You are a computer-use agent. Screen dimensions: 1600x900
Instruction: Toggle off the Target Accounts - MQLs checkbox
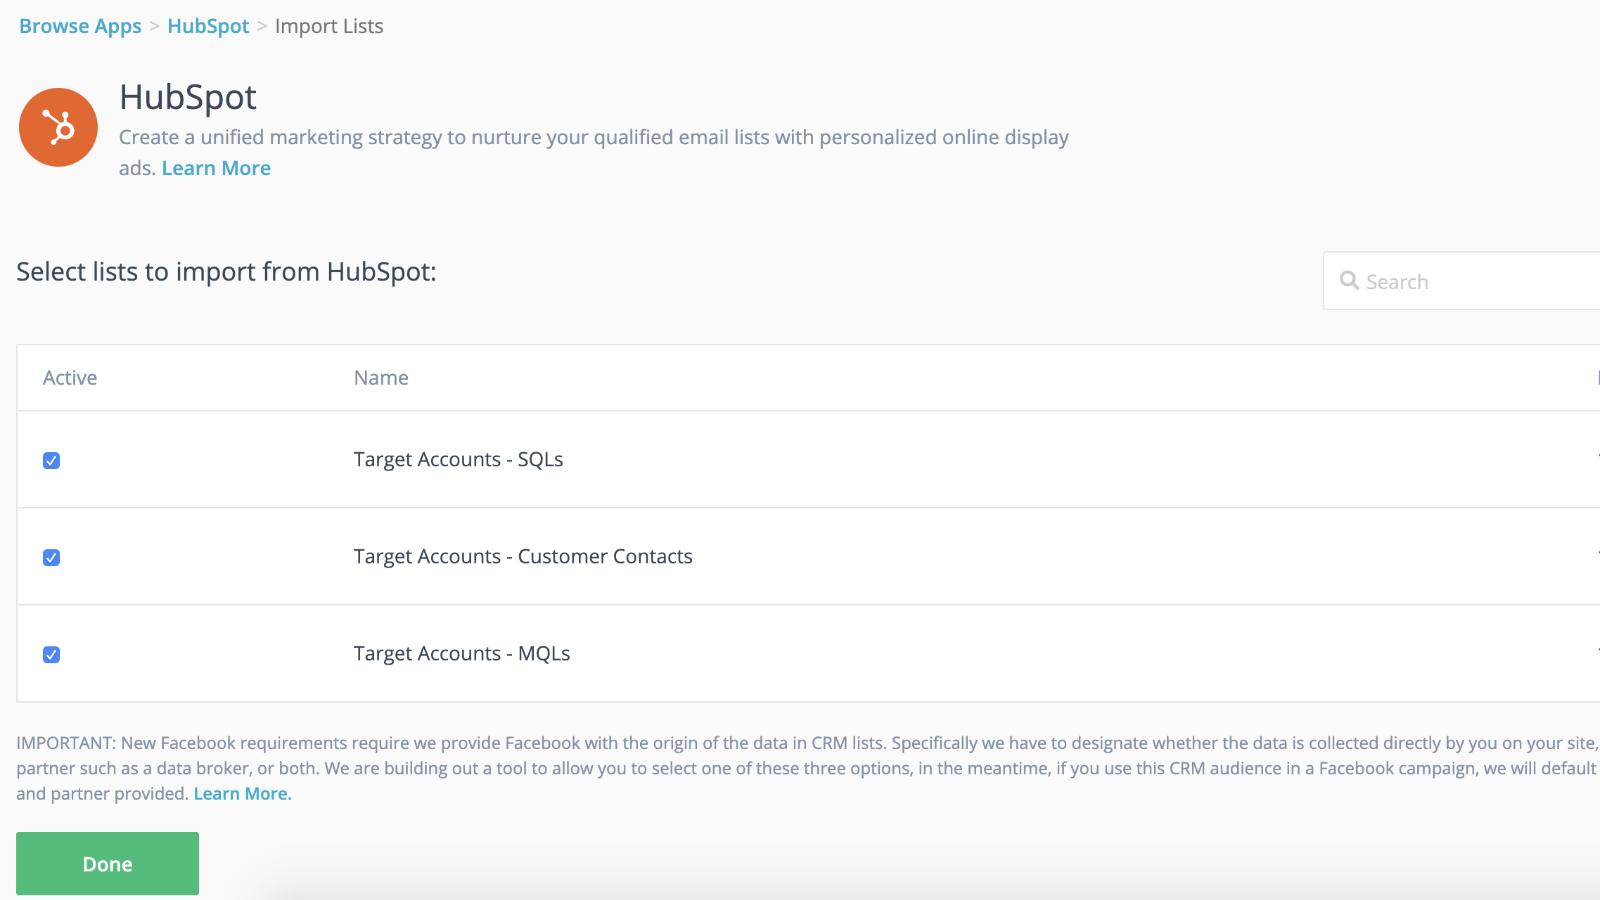(x=51, y=654)
